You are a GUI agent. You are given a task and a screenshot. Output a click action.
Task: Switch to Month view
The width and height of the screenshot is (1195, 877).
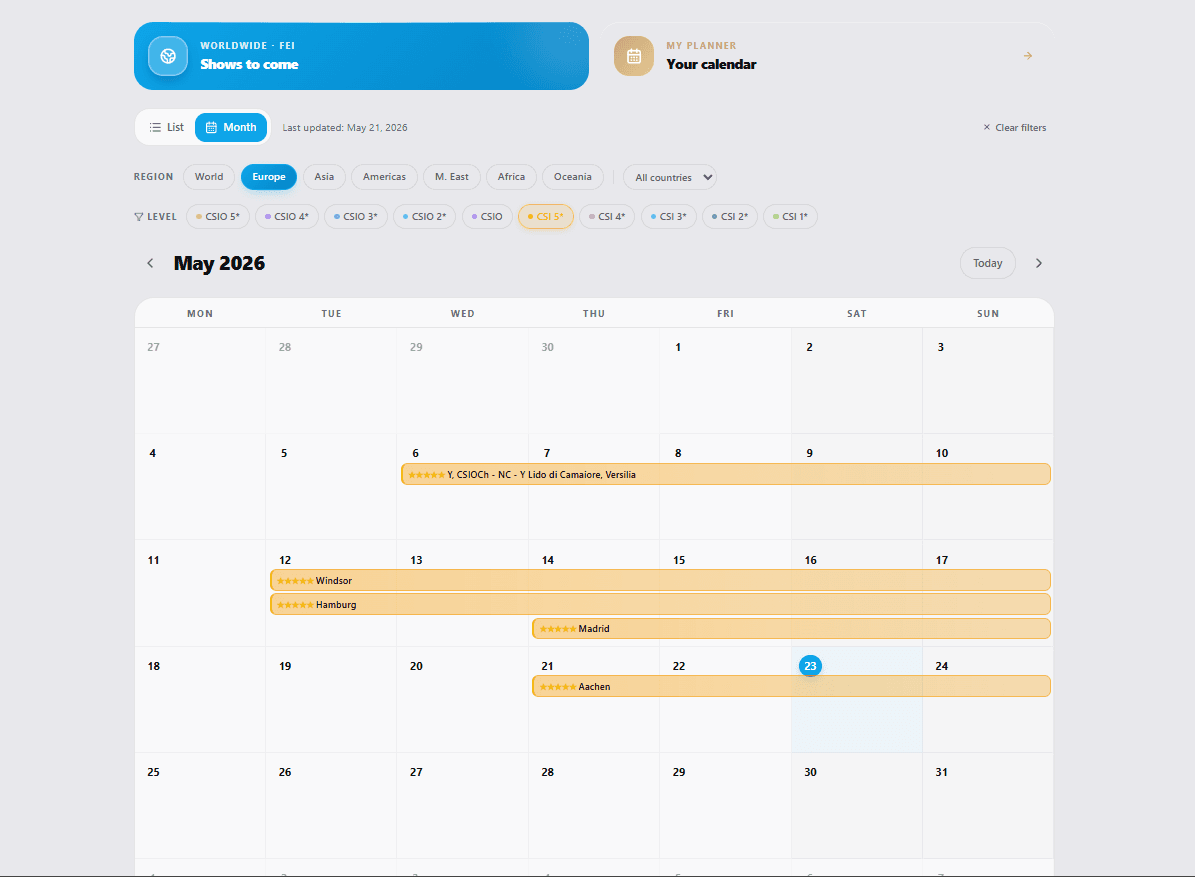click(231, 127)
